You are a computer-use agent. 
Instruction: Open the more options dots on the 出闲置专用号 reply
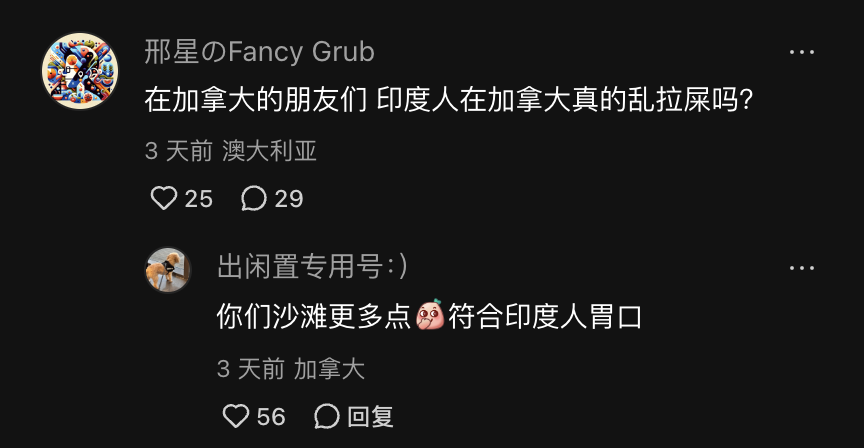point(801,268)
